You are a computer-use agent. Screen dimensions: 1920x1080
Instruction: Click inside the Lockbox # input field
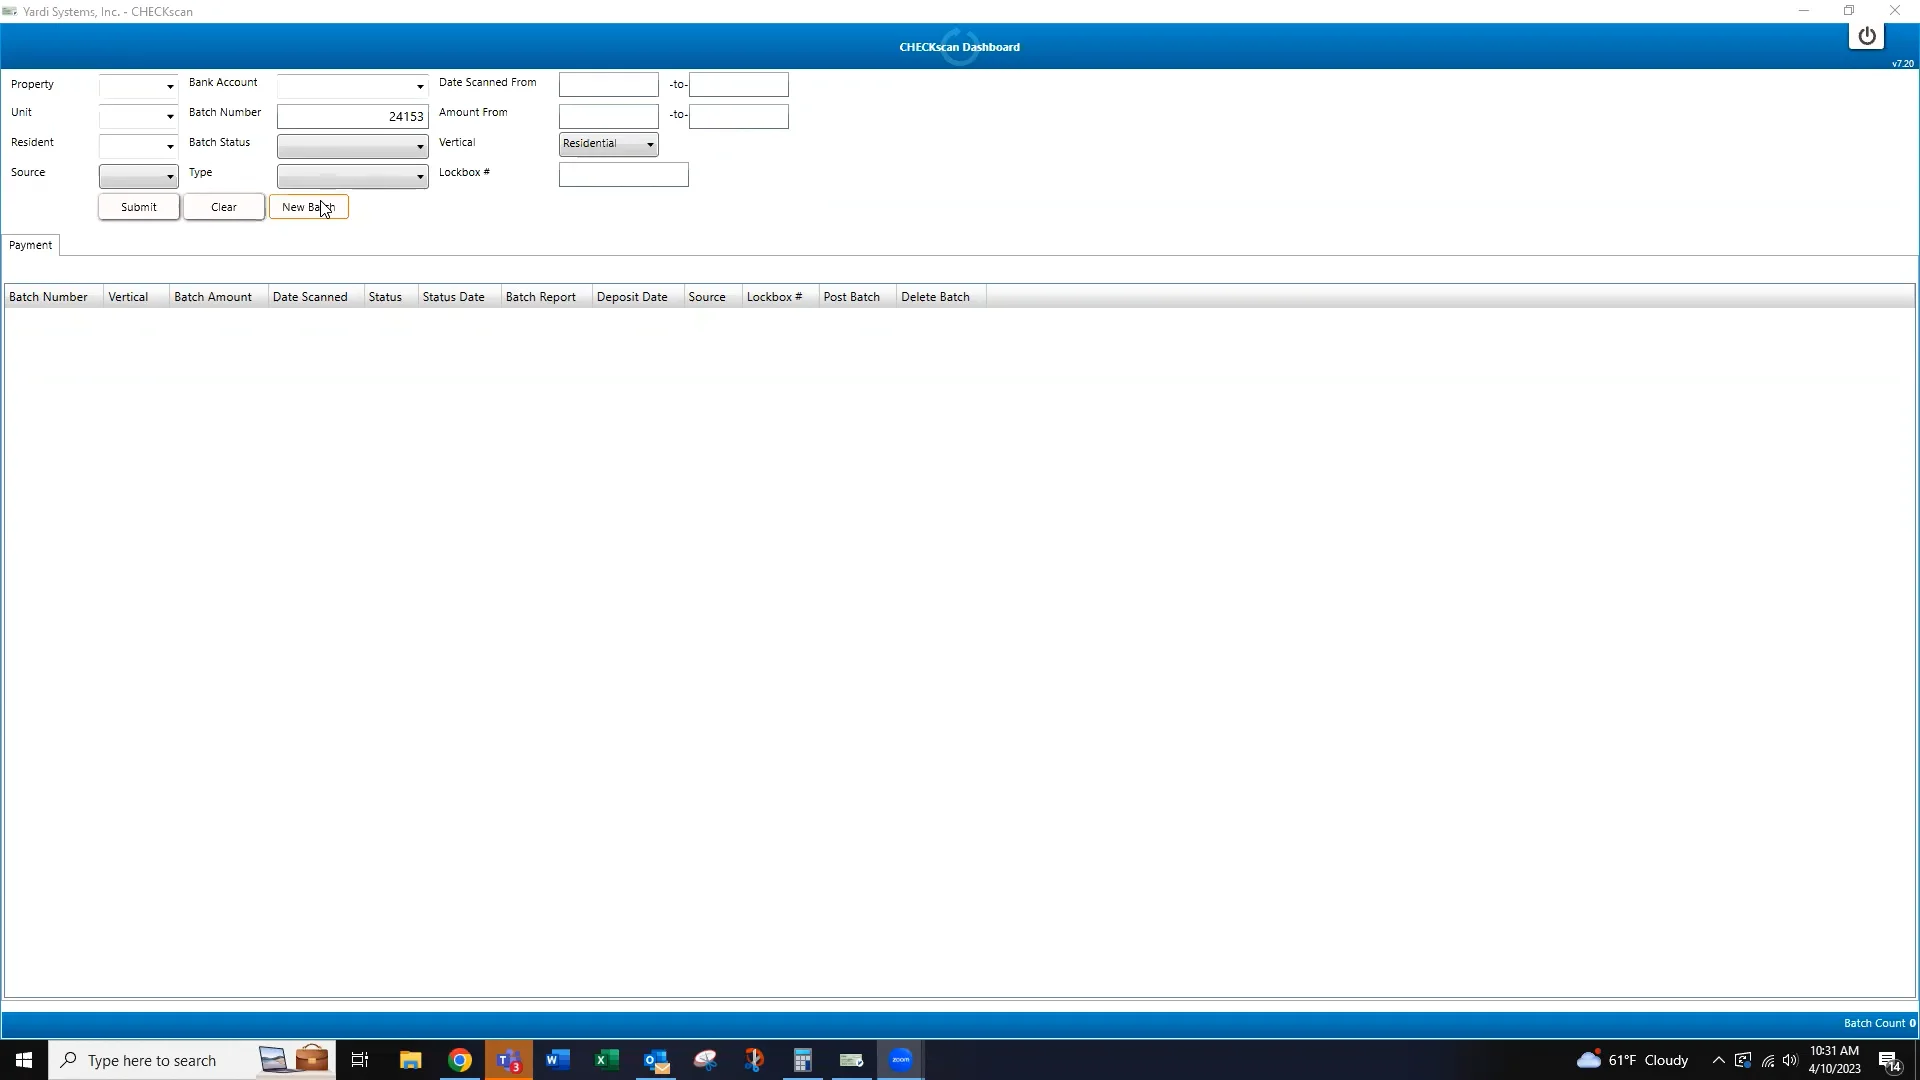622,174
